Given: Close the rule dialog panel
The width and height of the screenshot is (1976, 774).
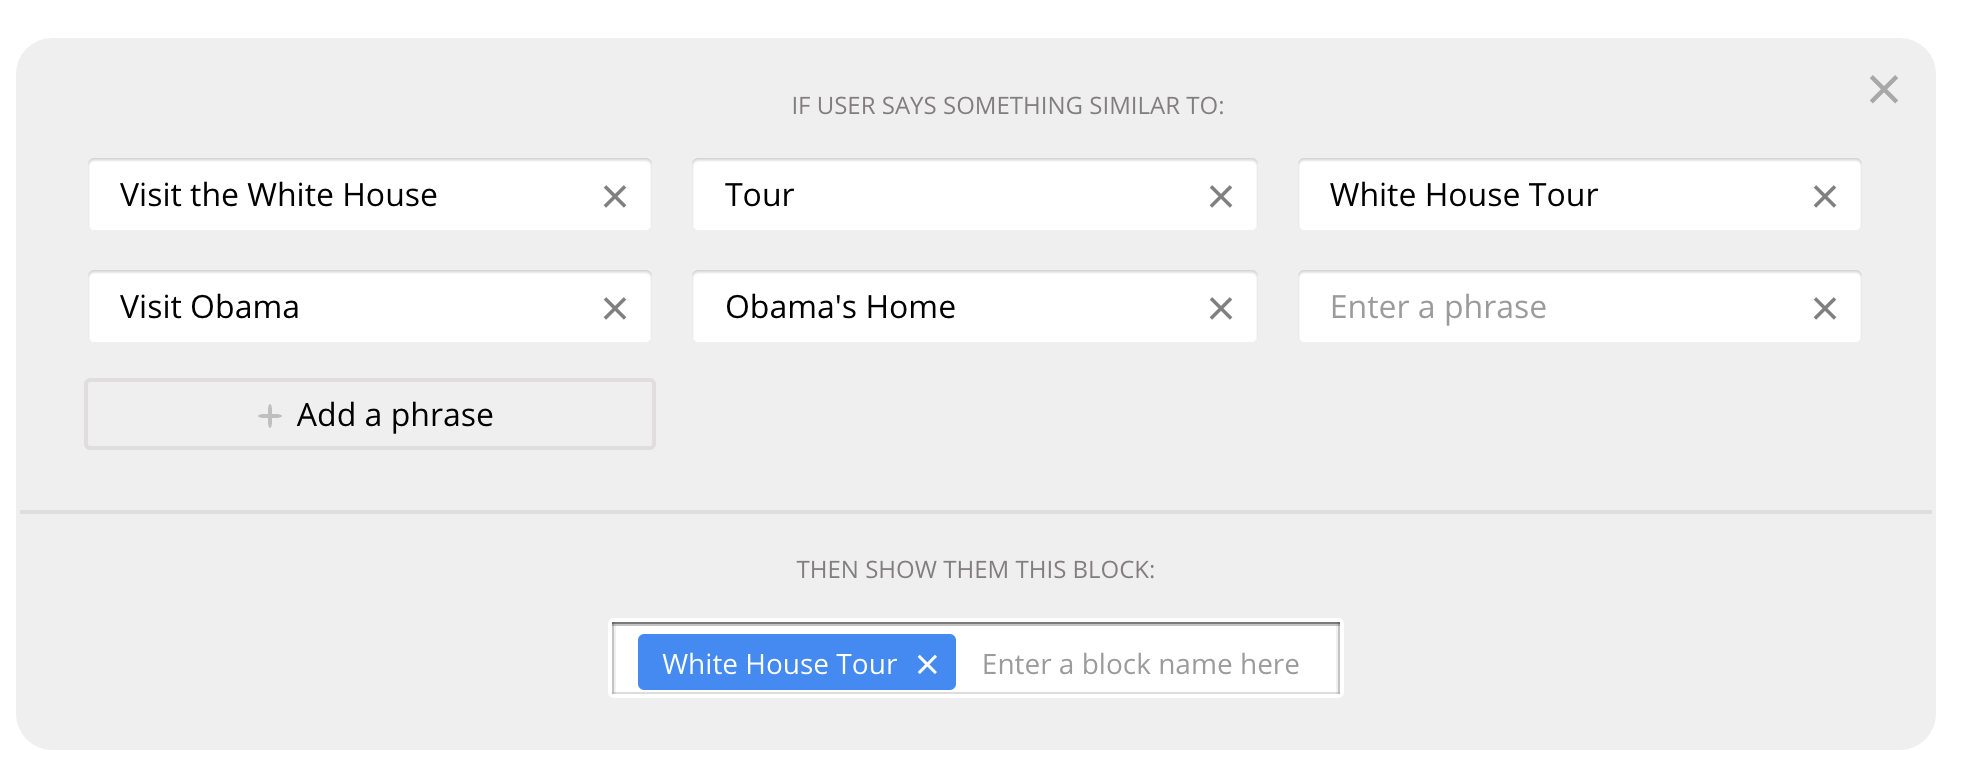Looking at the screenshot, I should 1883,90.
